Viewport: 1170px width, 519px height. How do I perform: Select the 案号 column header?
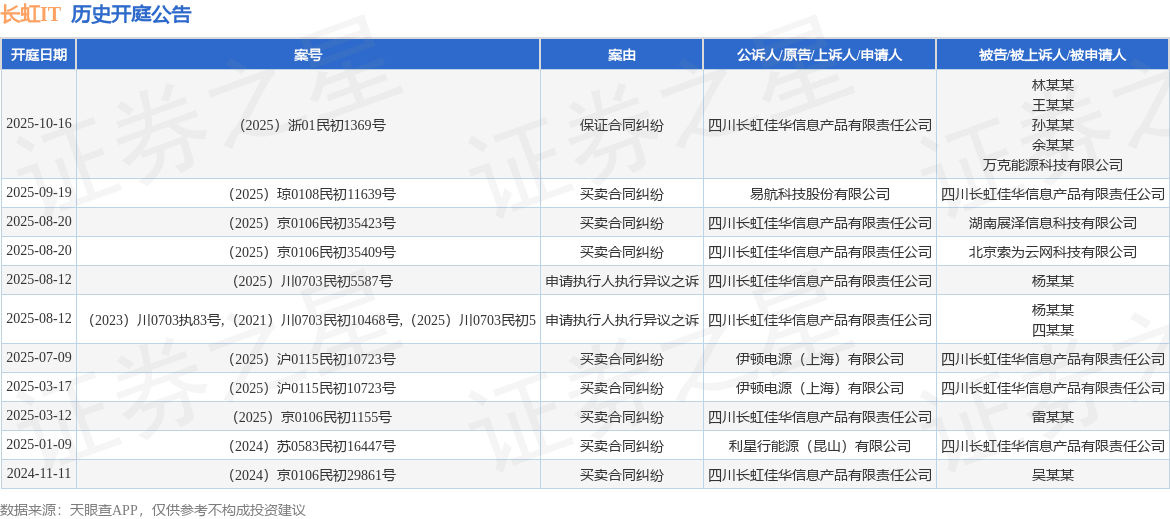tap(307, 54)
